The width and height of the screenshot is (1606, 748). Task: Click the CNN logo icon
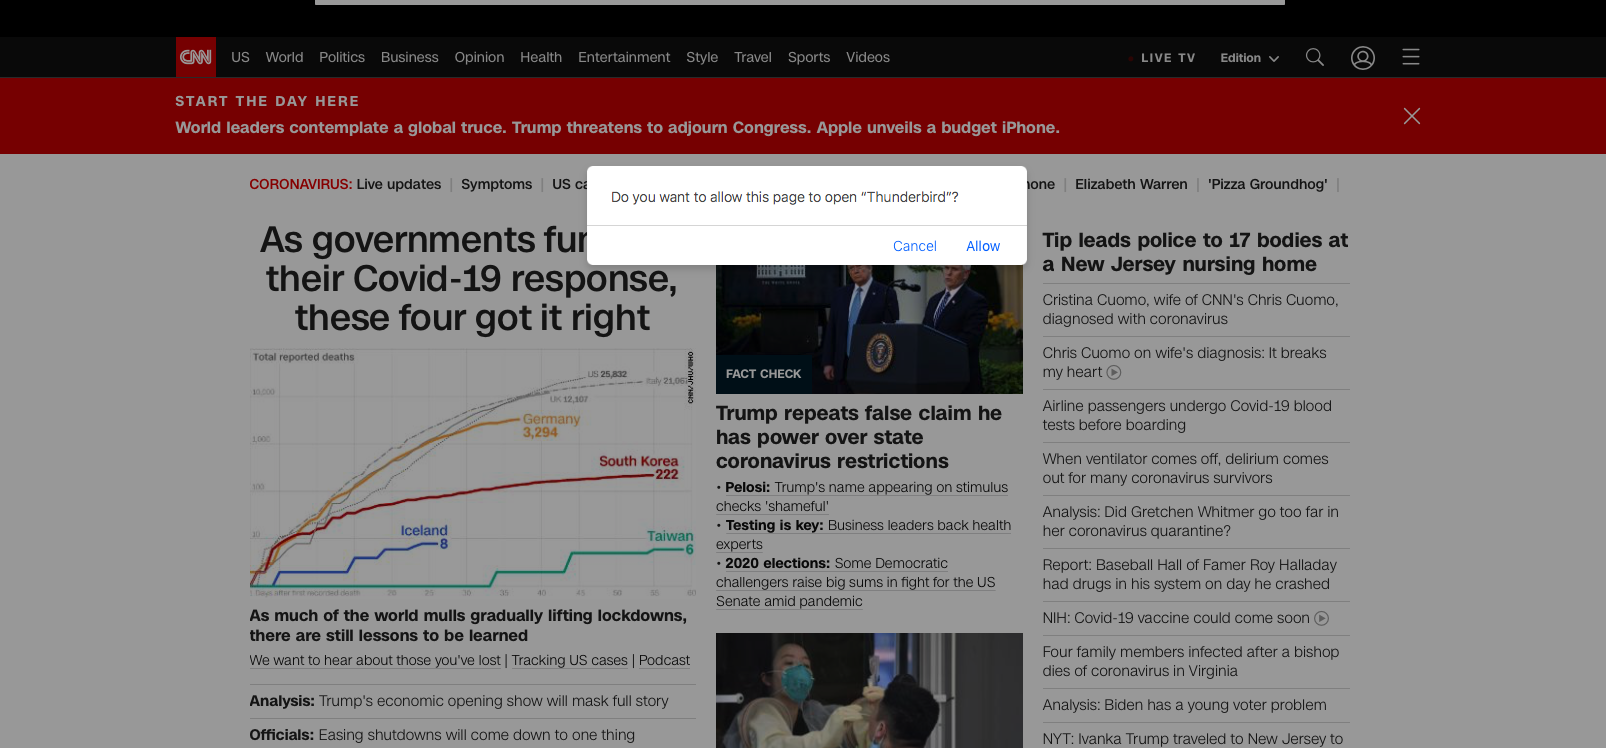[x=196, y=57]
